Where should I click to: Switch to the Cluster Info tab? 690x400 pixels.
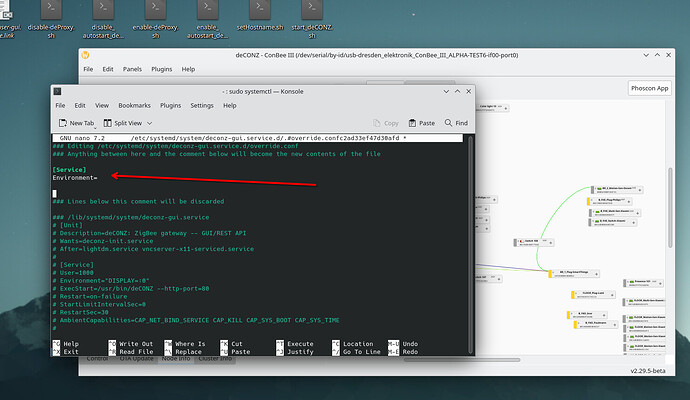[215, 359]
